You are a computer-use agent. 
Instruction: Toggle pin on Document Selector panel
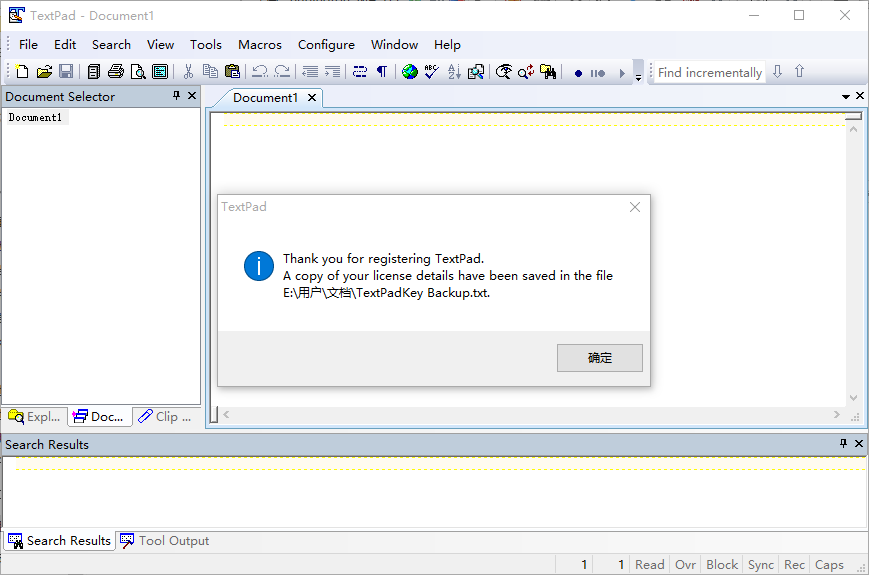177,96
